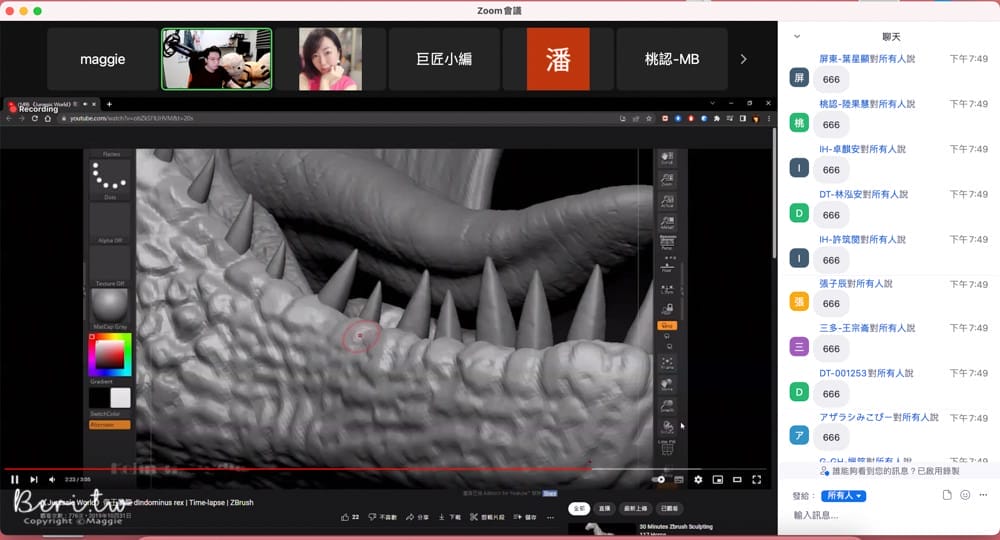1000x540 pixels.
Task: Switch video to miniplayer mode
Action: point(717,479)
